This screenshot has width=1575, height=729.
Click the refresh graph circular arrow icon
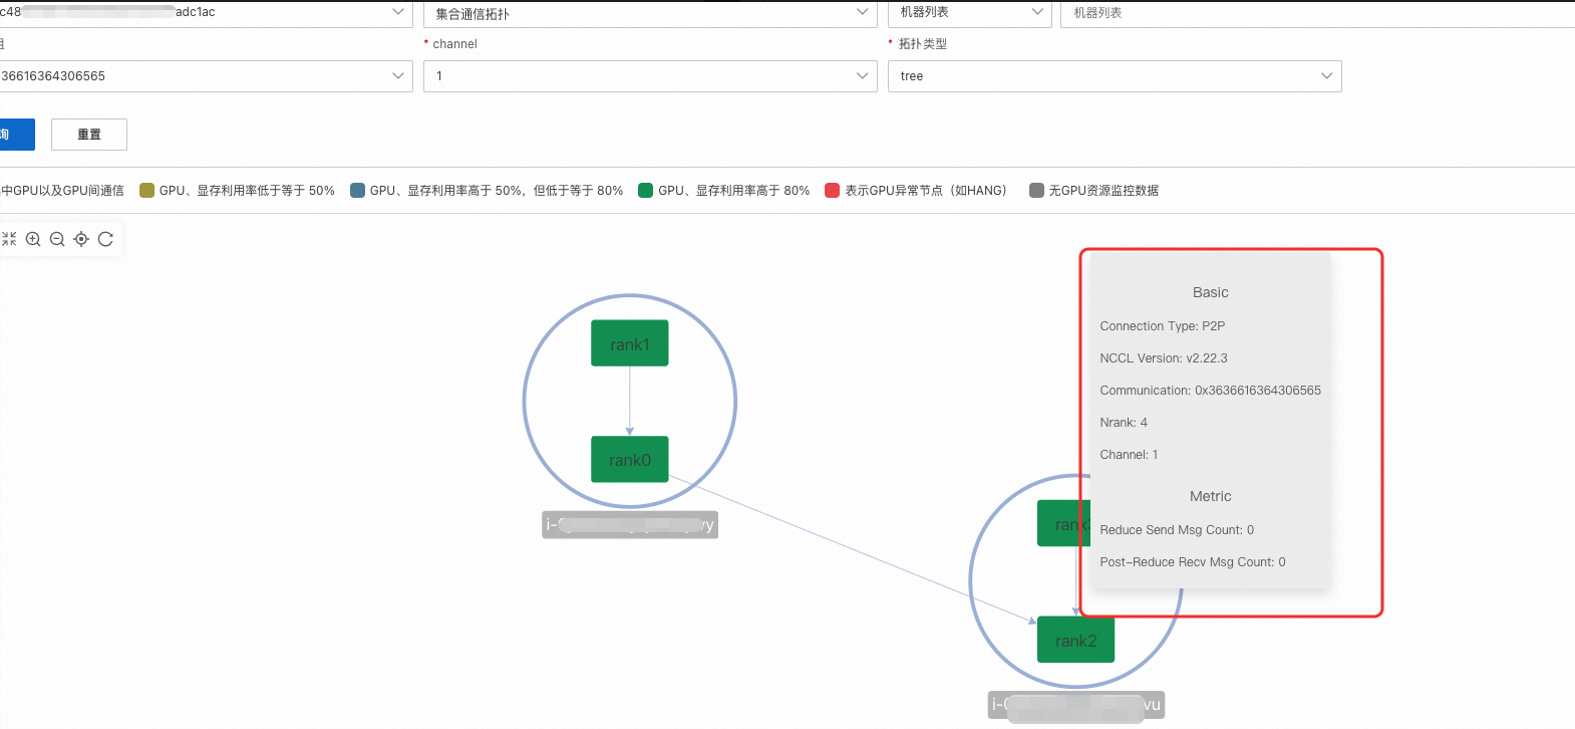point(105,239)
